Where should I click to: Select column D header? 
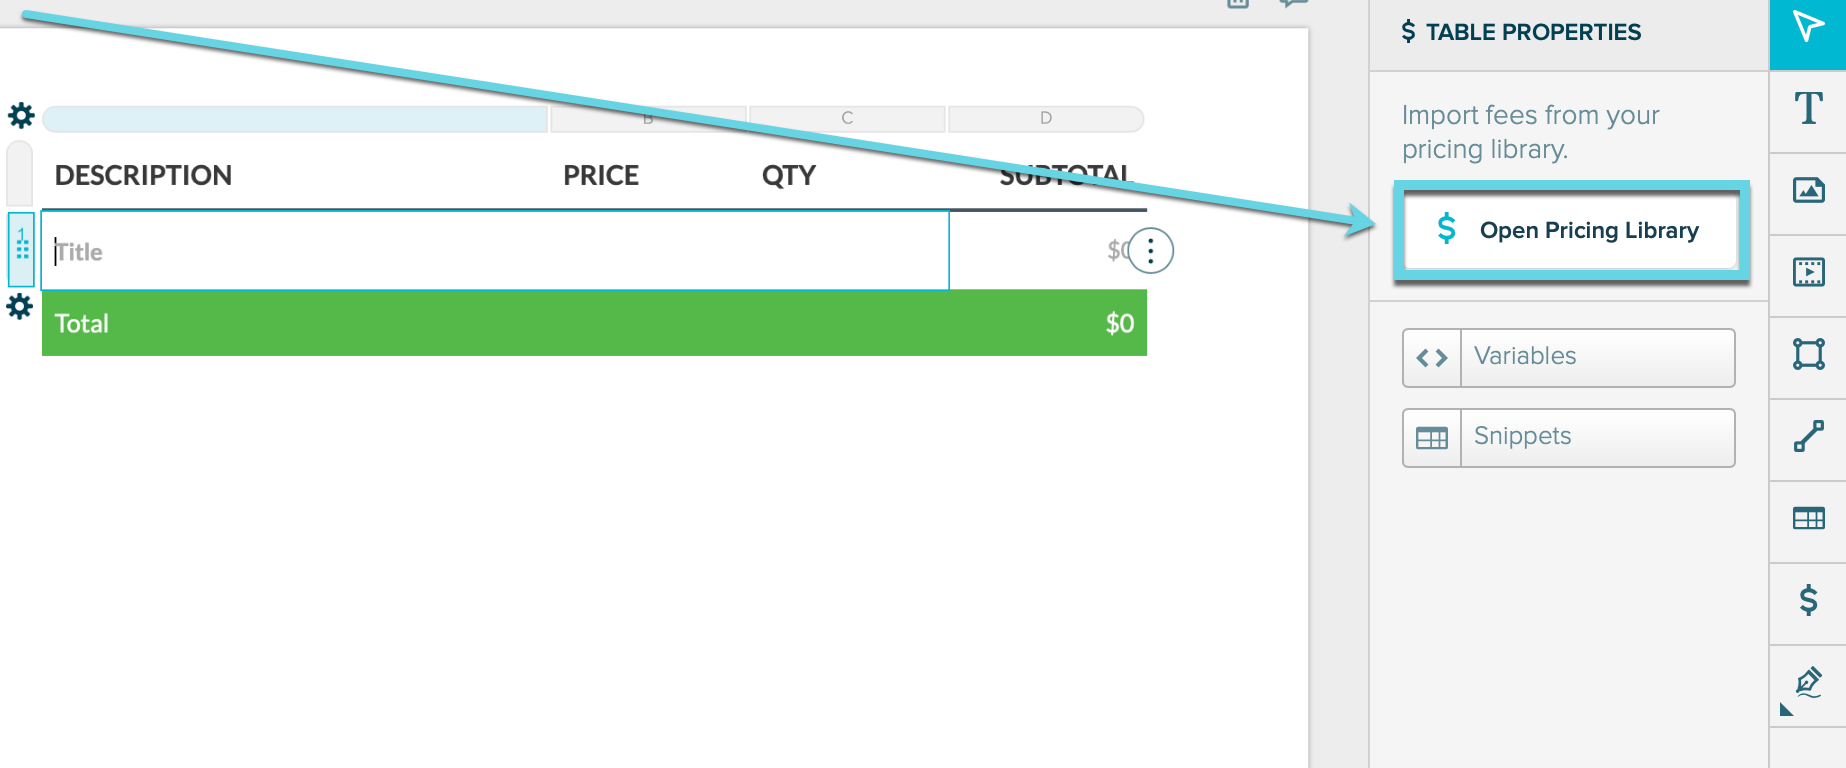tap(1046, 118)
